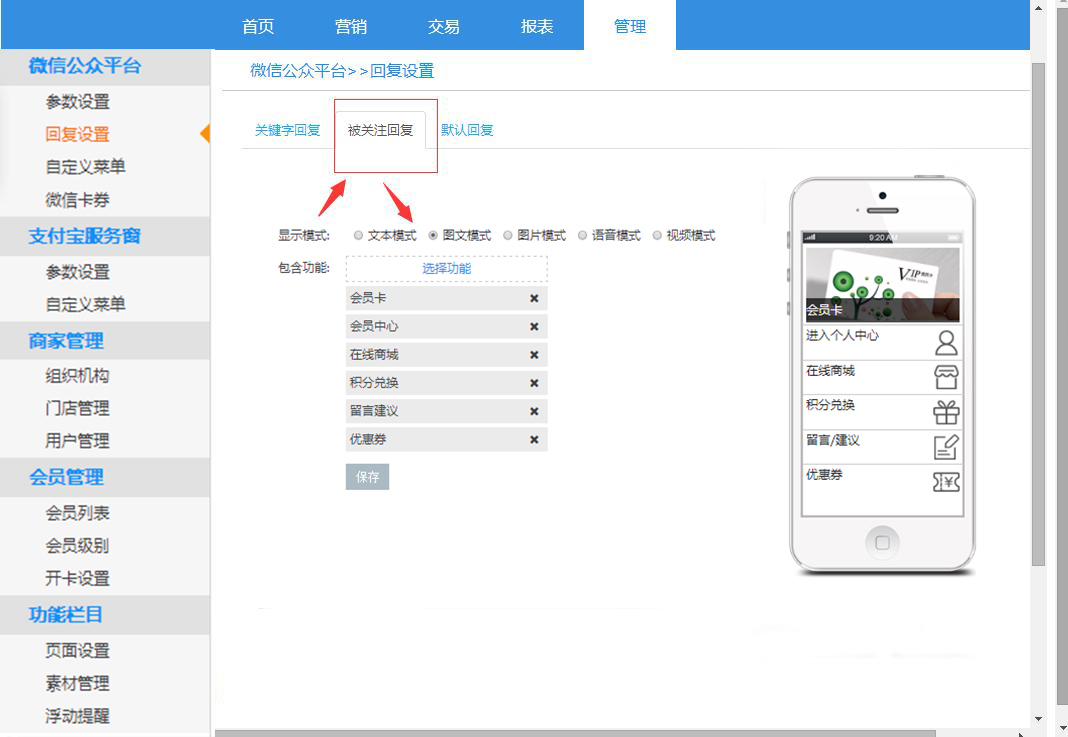The image size is (1068, 737).
Task: Collapse 支付宝服务窗 sidebar section
Action: coord(105,236)
